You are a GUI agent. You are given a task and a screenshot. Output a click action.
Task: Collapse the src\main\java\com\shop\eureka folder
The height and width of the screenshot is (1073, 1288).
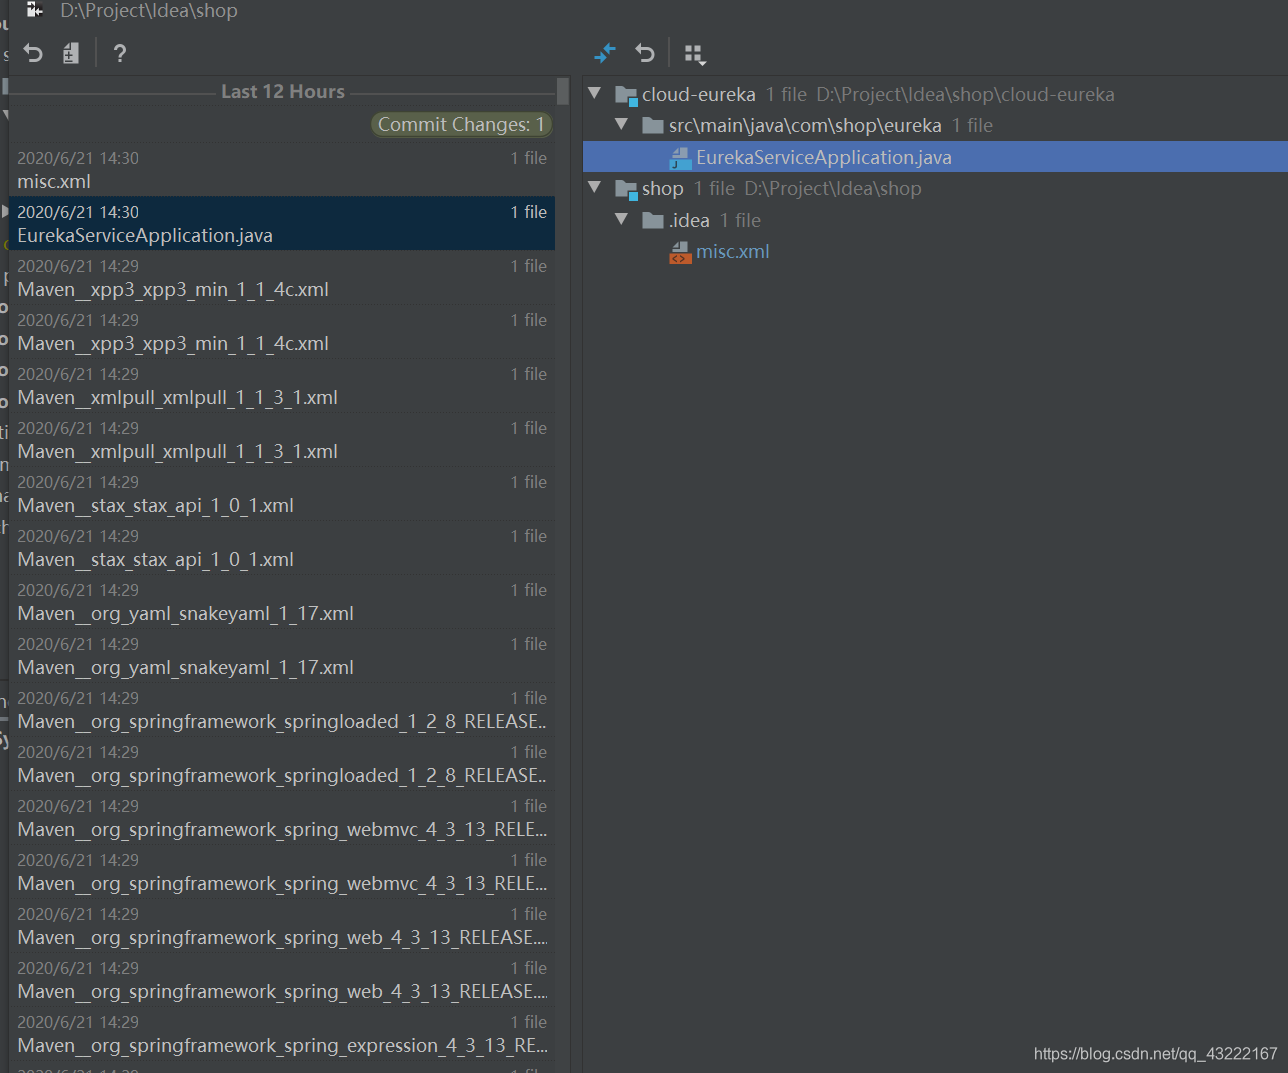[x=622, y=124]
